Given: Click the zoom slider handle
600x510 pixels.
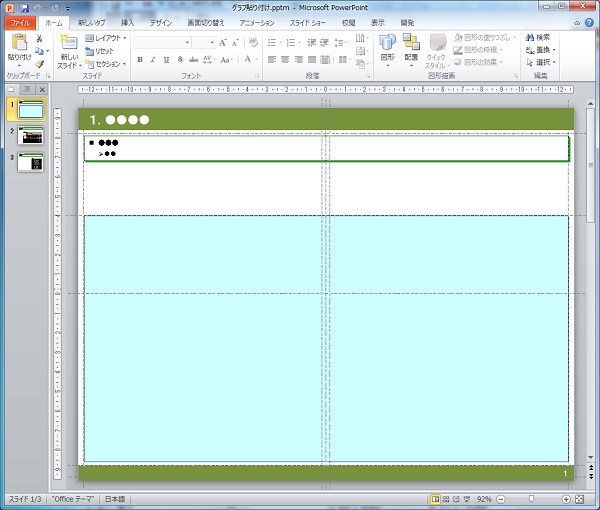Looking at the screenshot, I should point(531,499).
